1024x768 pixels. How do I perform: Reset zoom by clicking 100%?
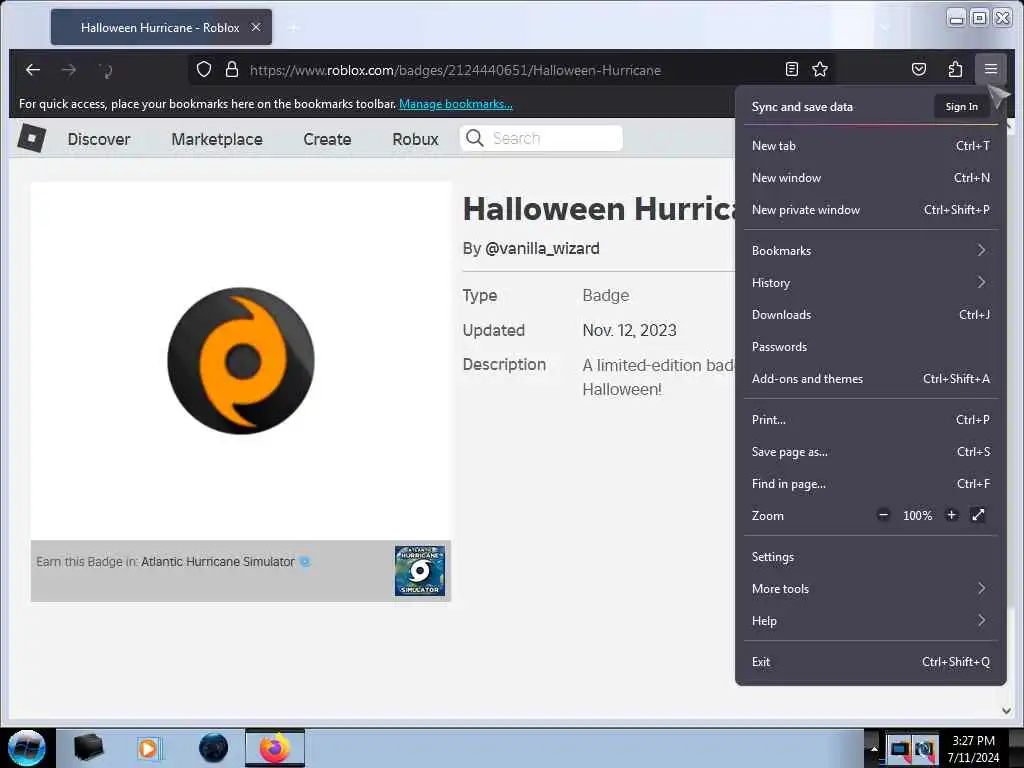point(918,516)
